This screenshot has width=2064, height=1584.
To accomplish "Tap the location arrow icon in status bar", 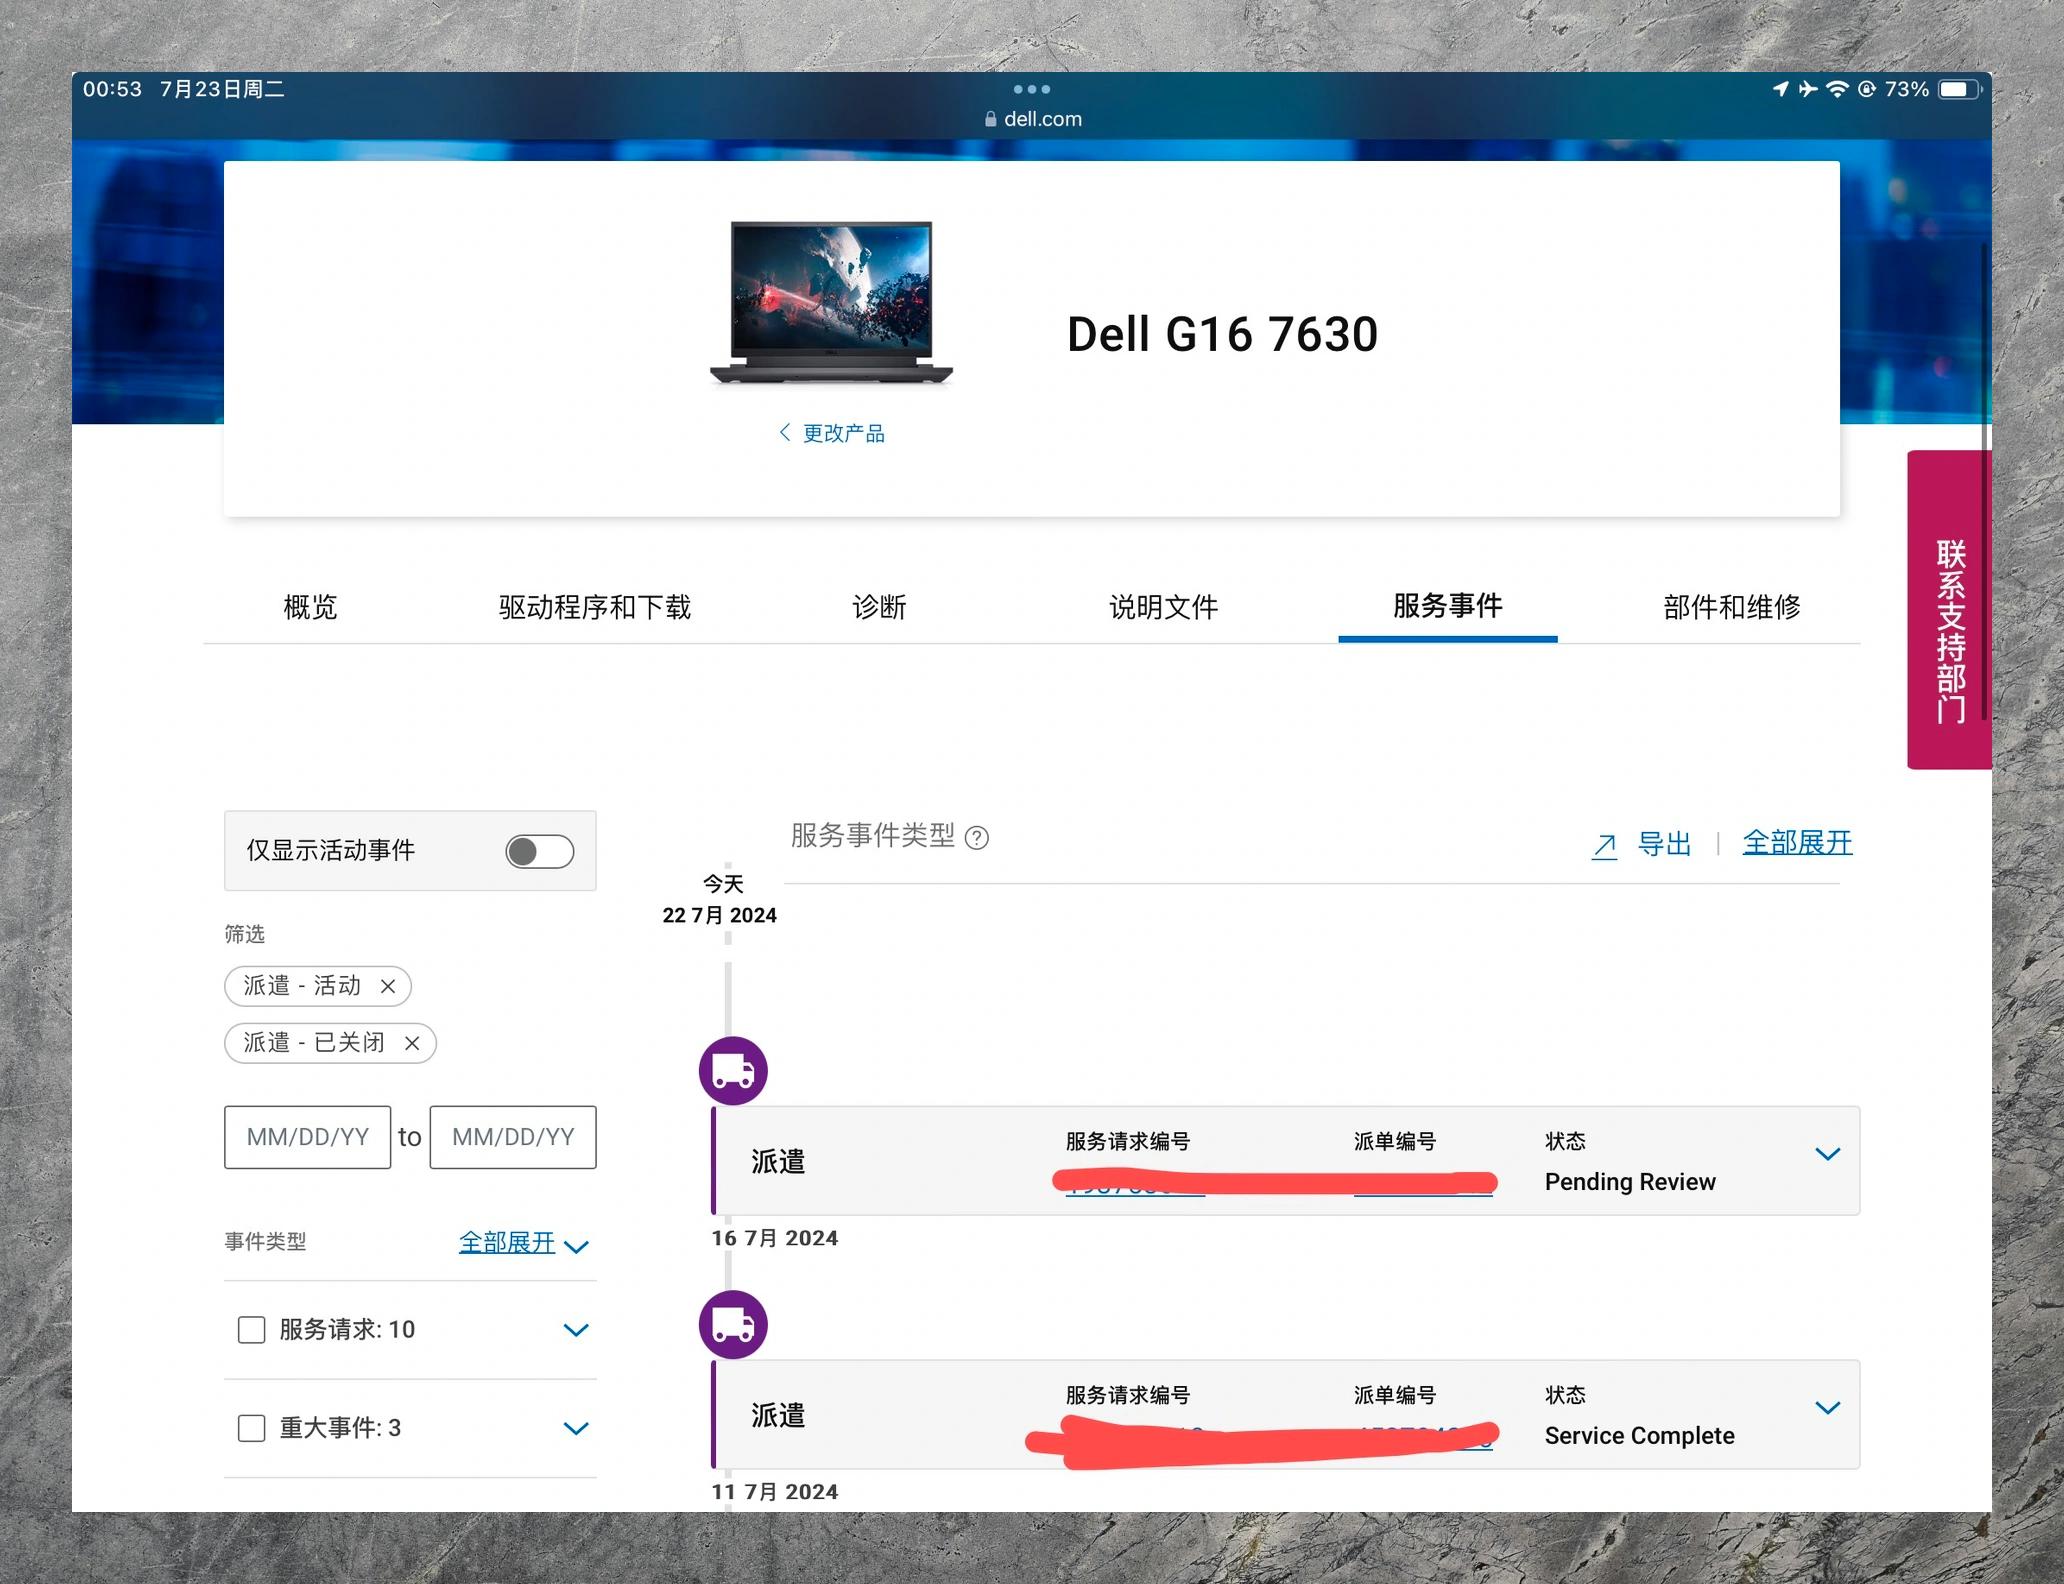I will pos(1781,89).
